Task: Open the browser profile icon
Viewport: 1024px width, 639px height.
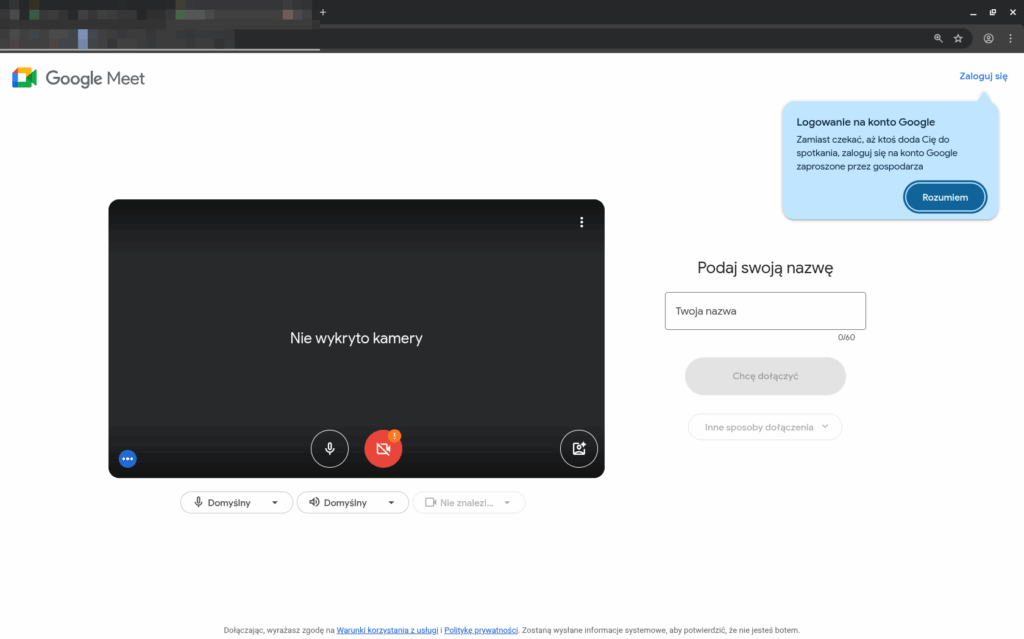Action: click(988, 38)
